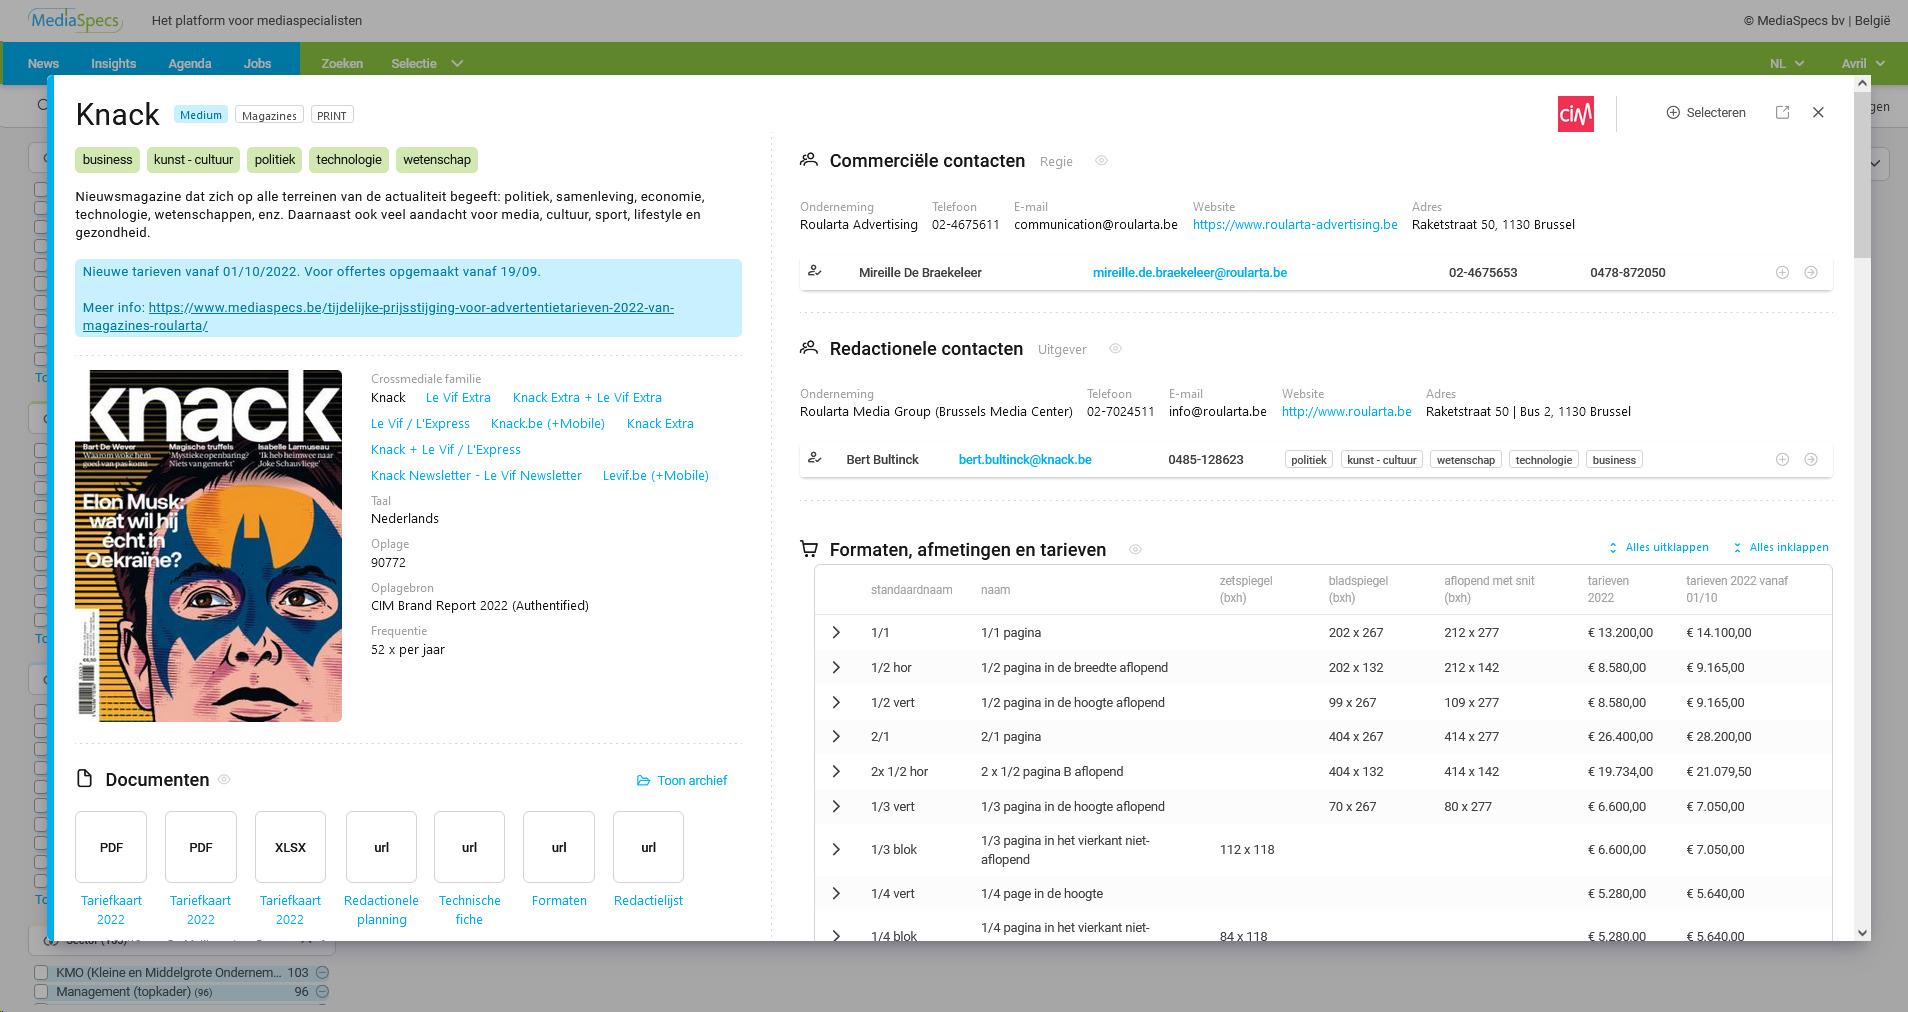This screenshot has width=1908, height=1012.
Task: Go to the News tab
Action: [x=43, y=64]
